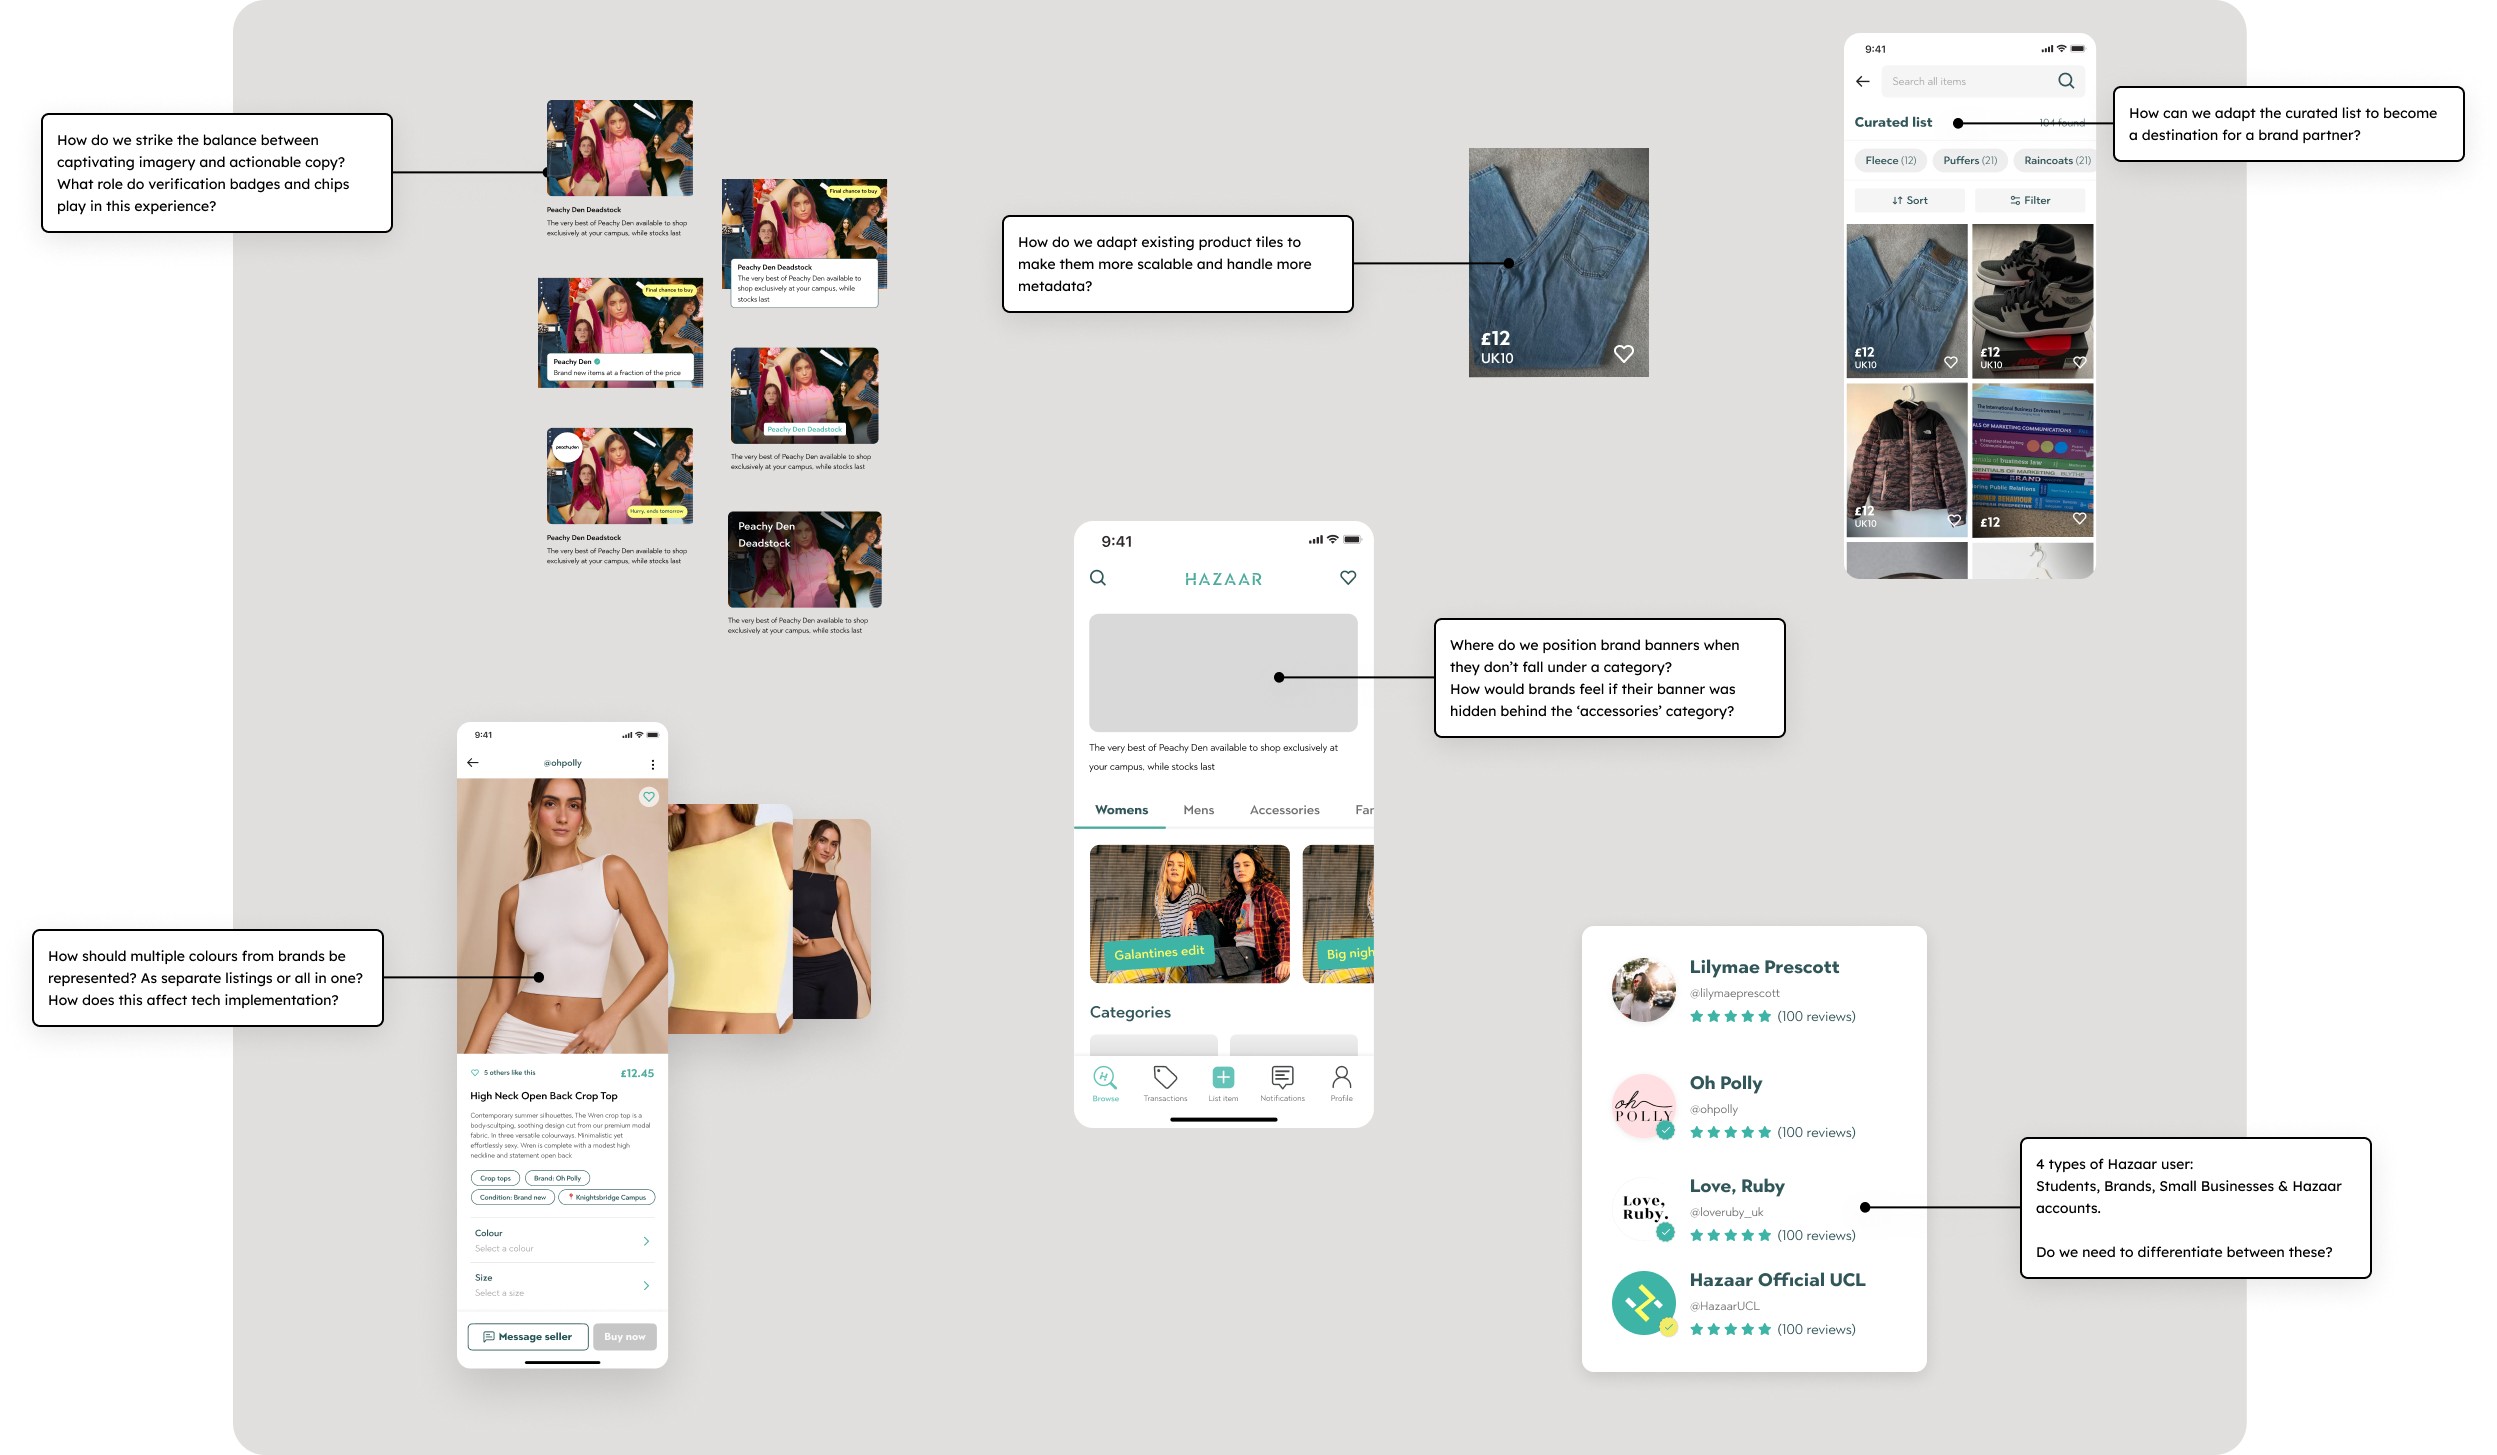Click the Hazaar Official UCL avatar
This screenshot has height=1455, width=2497.
pyautogui.click(x=1643, y=1303)
